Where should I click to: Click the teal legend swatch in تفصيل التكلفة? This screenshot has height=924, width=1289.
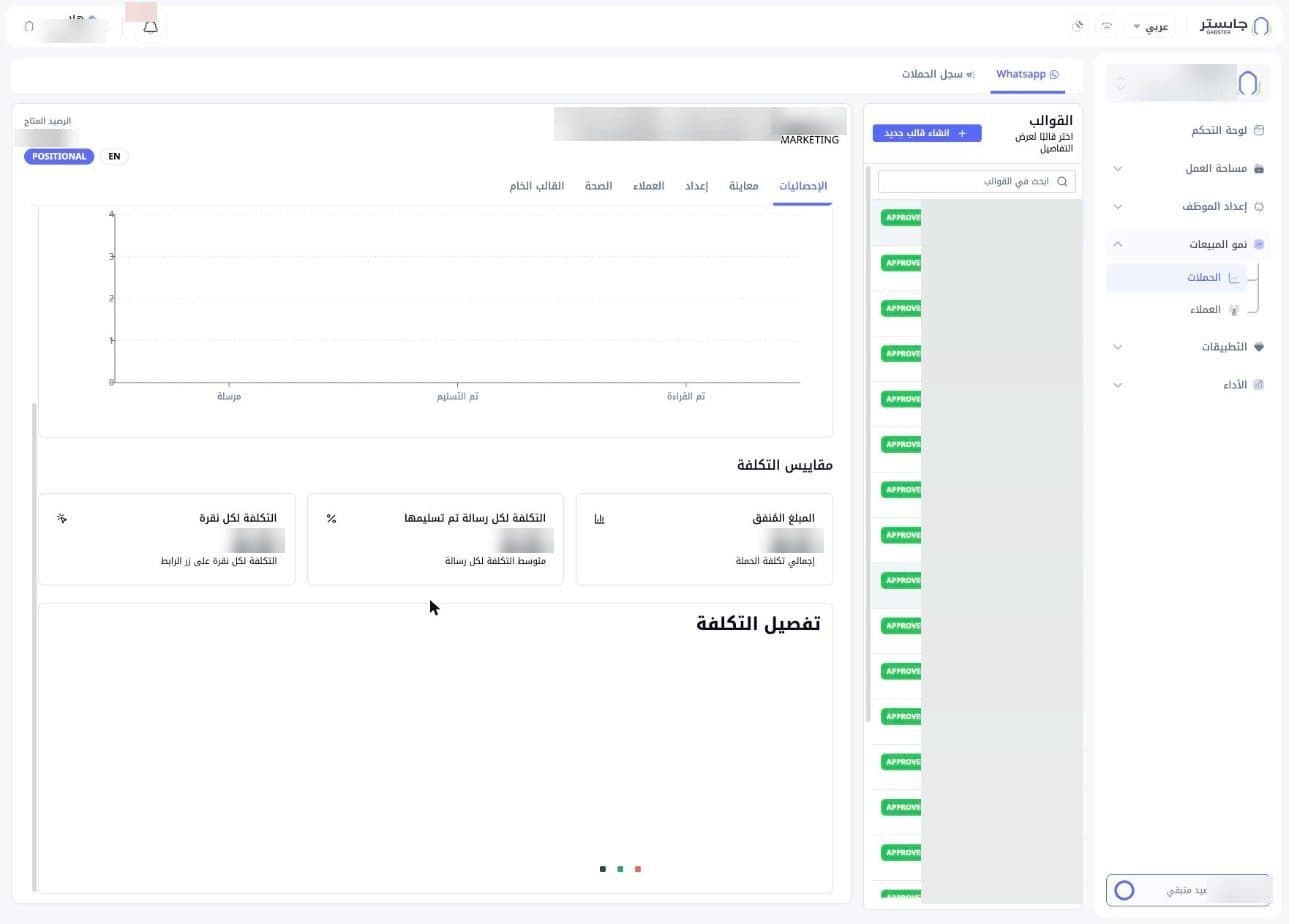pyautogui.click(x=620, y=869)
